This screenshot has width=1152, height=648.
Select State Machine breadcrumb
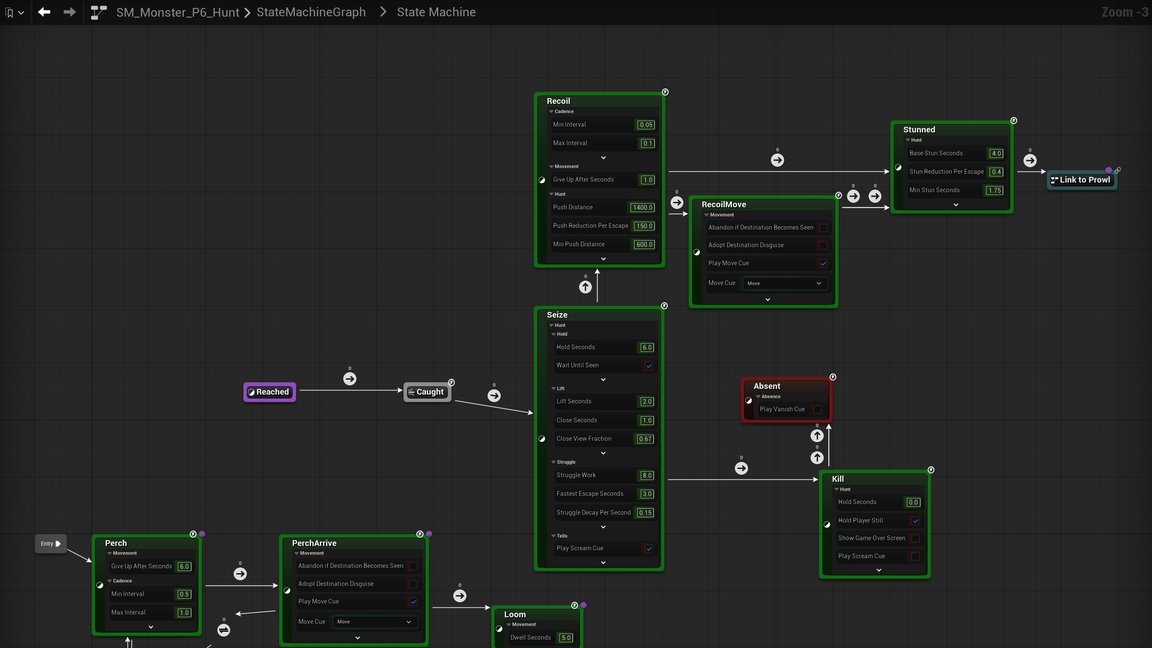436,12
